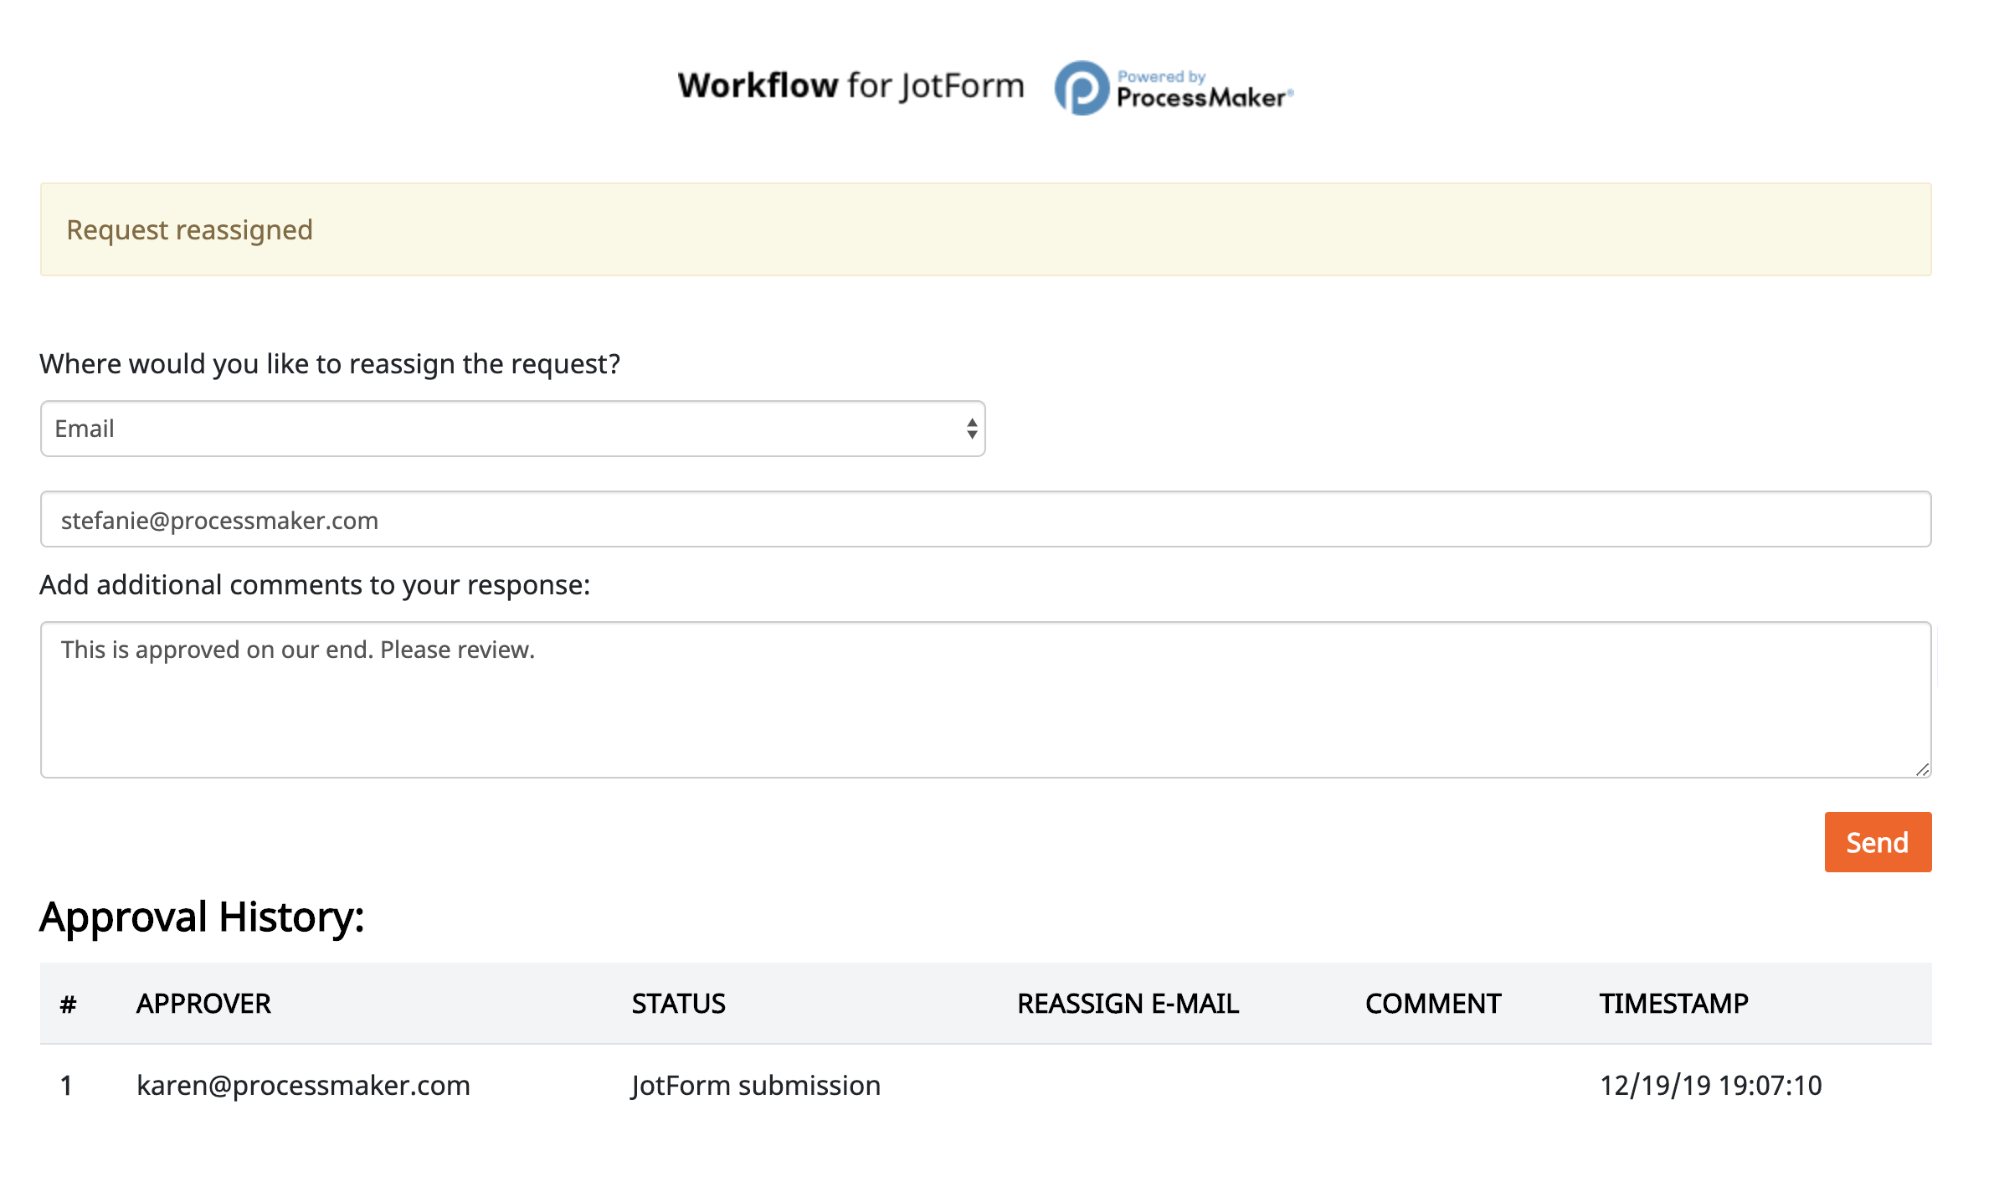Click the TIMESTAMP column header

point(1673,1004)
